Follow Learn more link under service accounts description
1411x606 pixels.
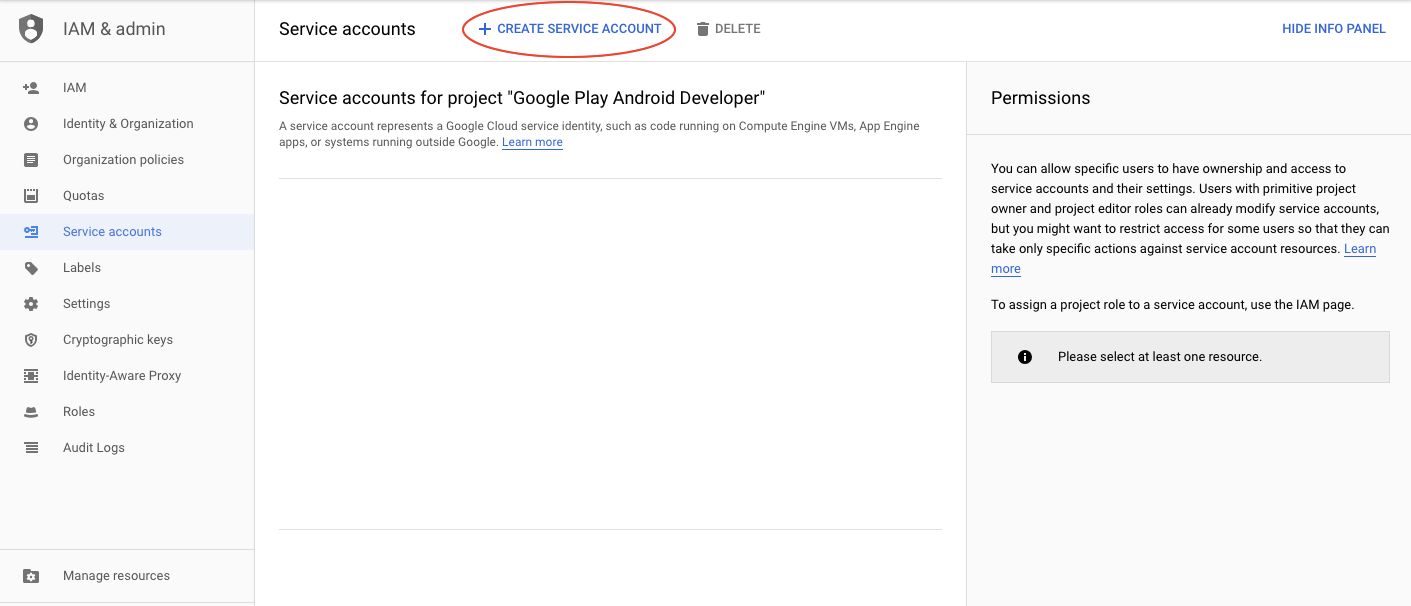(x=532, y=142)
